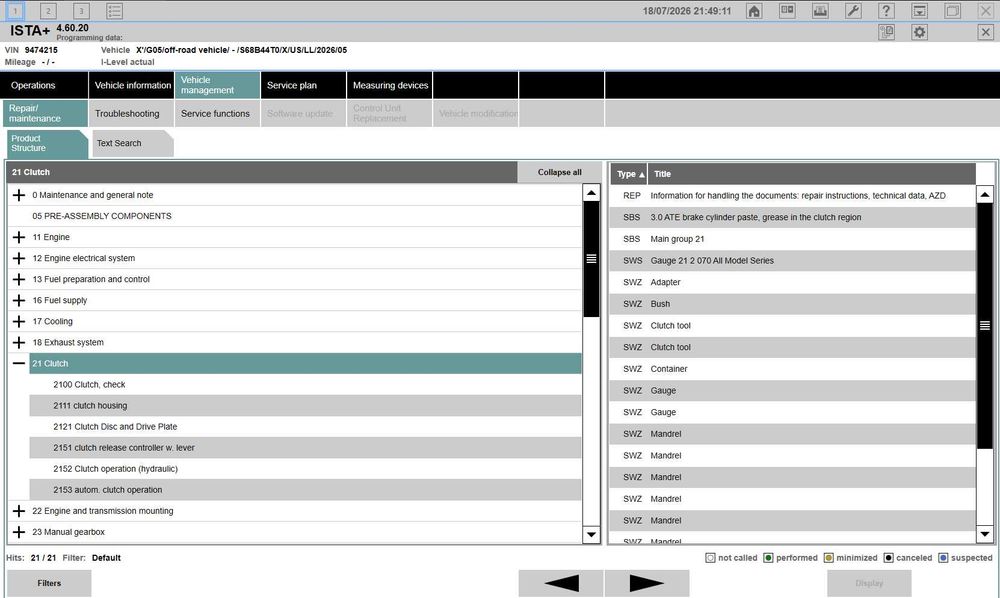This screenshot has height=598, width=1000.
Task: Open the Operations menu tab
Action: 44,85
